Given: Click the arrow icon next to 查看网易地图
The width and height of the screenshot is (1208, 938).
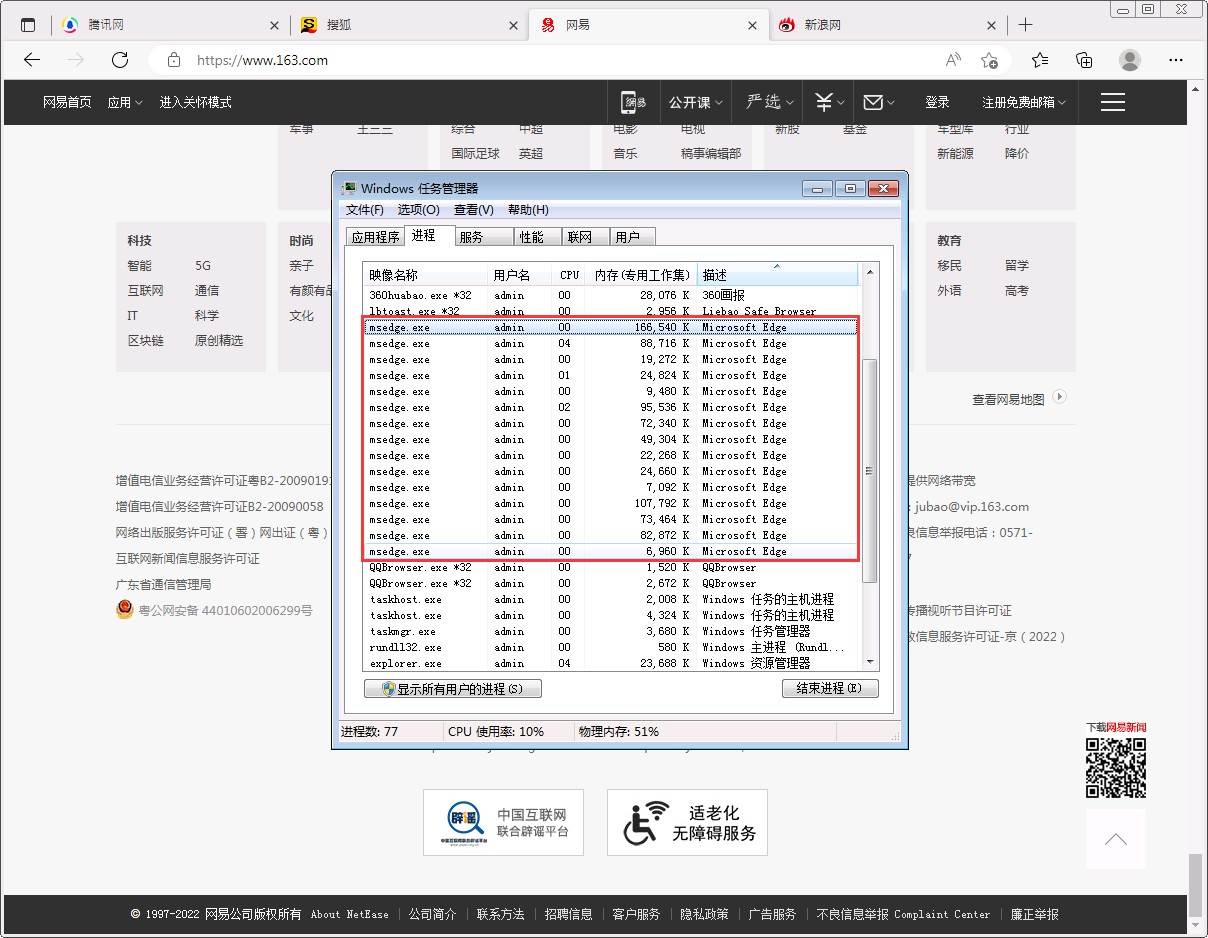Looking at the screenshot, I should pyautogui.click(x=1060, y=397).
